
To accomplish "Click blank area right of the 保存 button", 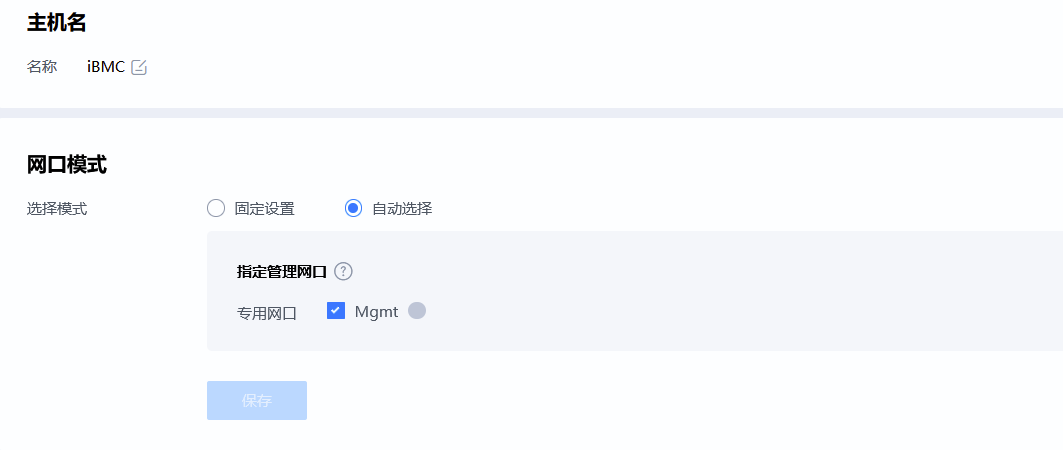I will (x=600, y=400).
